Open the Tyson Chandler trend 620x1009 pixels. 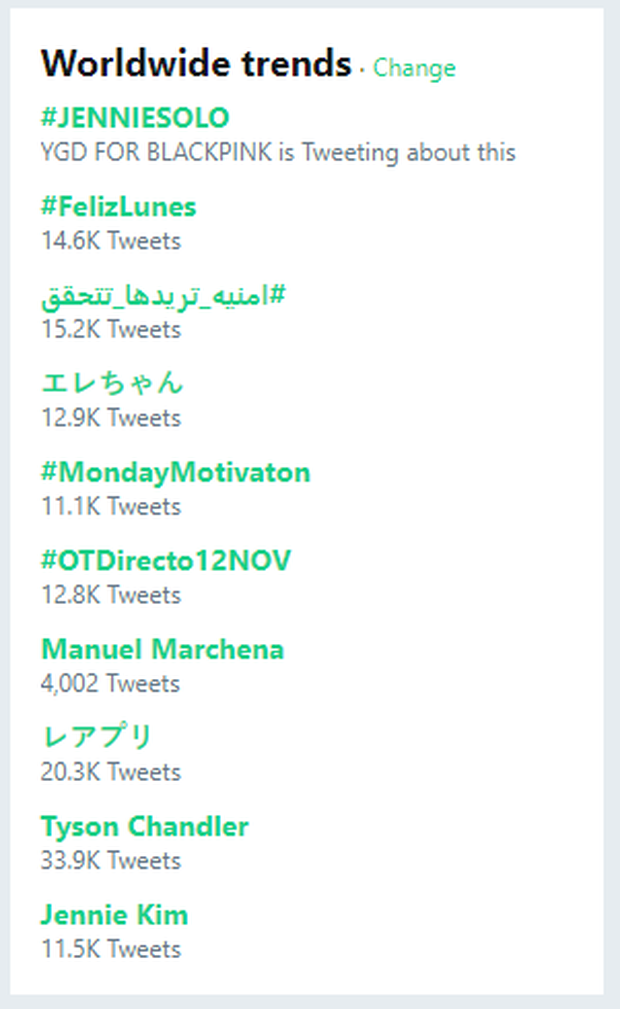point(144,826)
